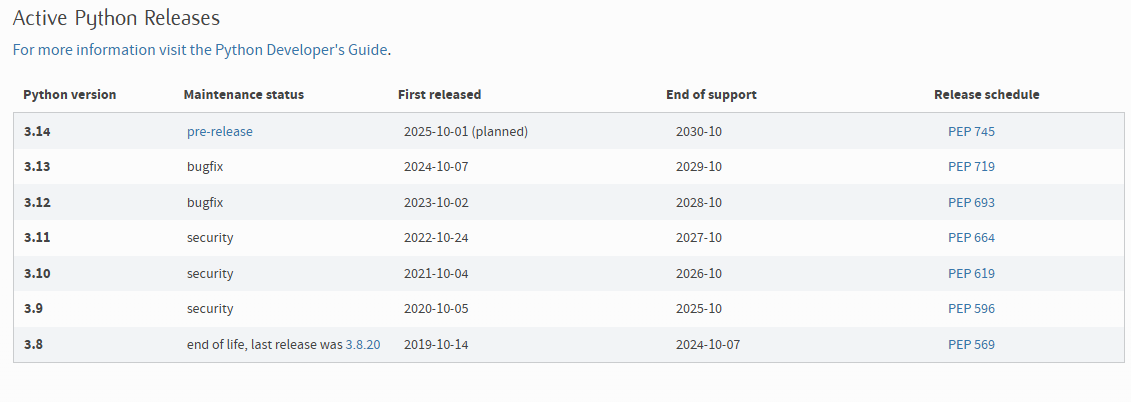
Task: Click the Maintenance status column header
Action: 244,95
